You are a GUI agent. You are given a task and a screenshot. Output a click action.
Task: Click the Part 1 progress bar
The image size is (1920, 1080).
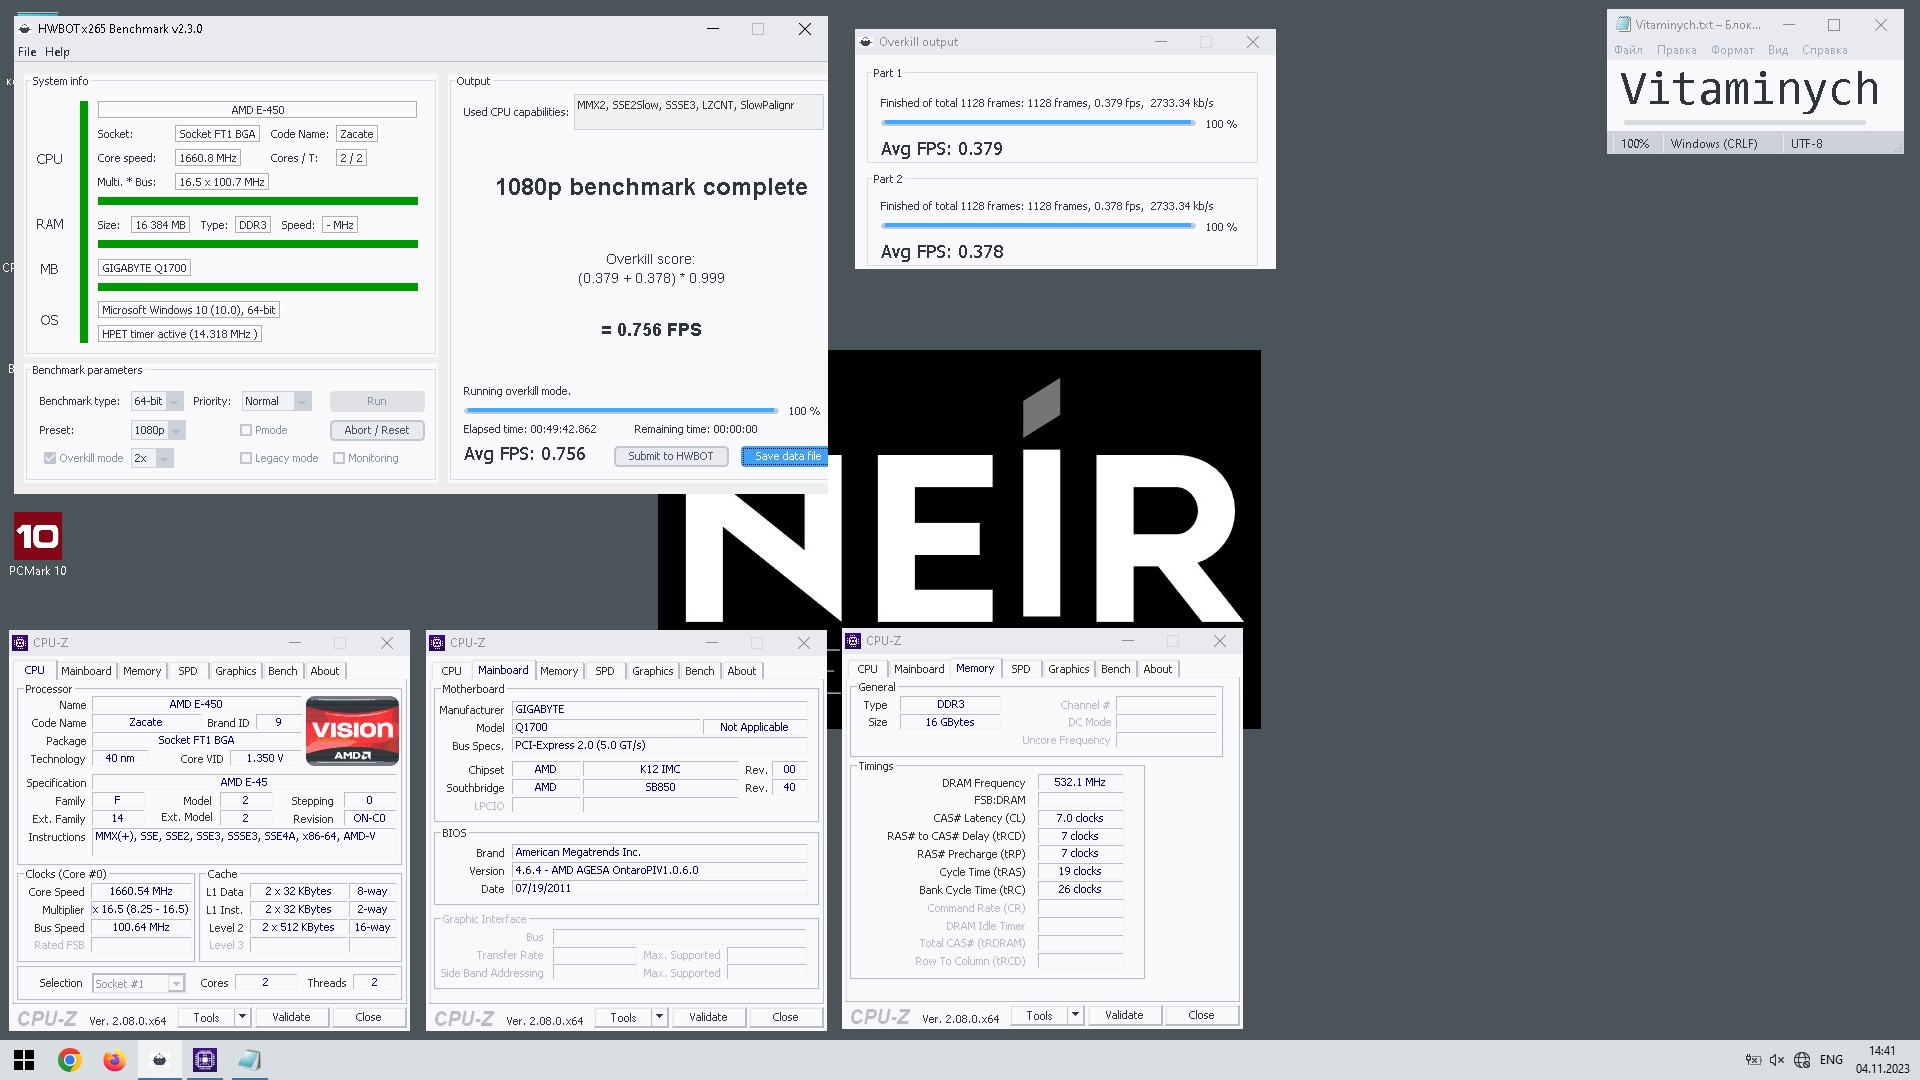1037,123
